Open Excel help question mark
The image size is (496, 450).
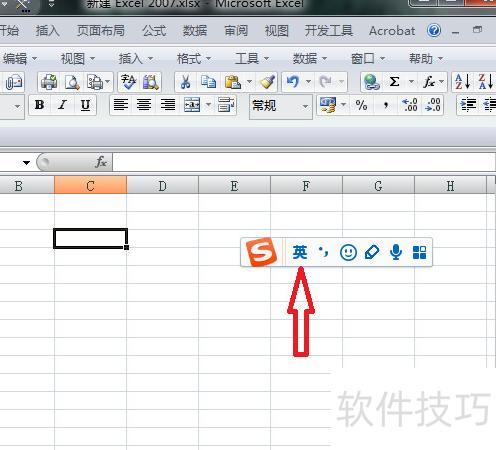pos(434,31)
